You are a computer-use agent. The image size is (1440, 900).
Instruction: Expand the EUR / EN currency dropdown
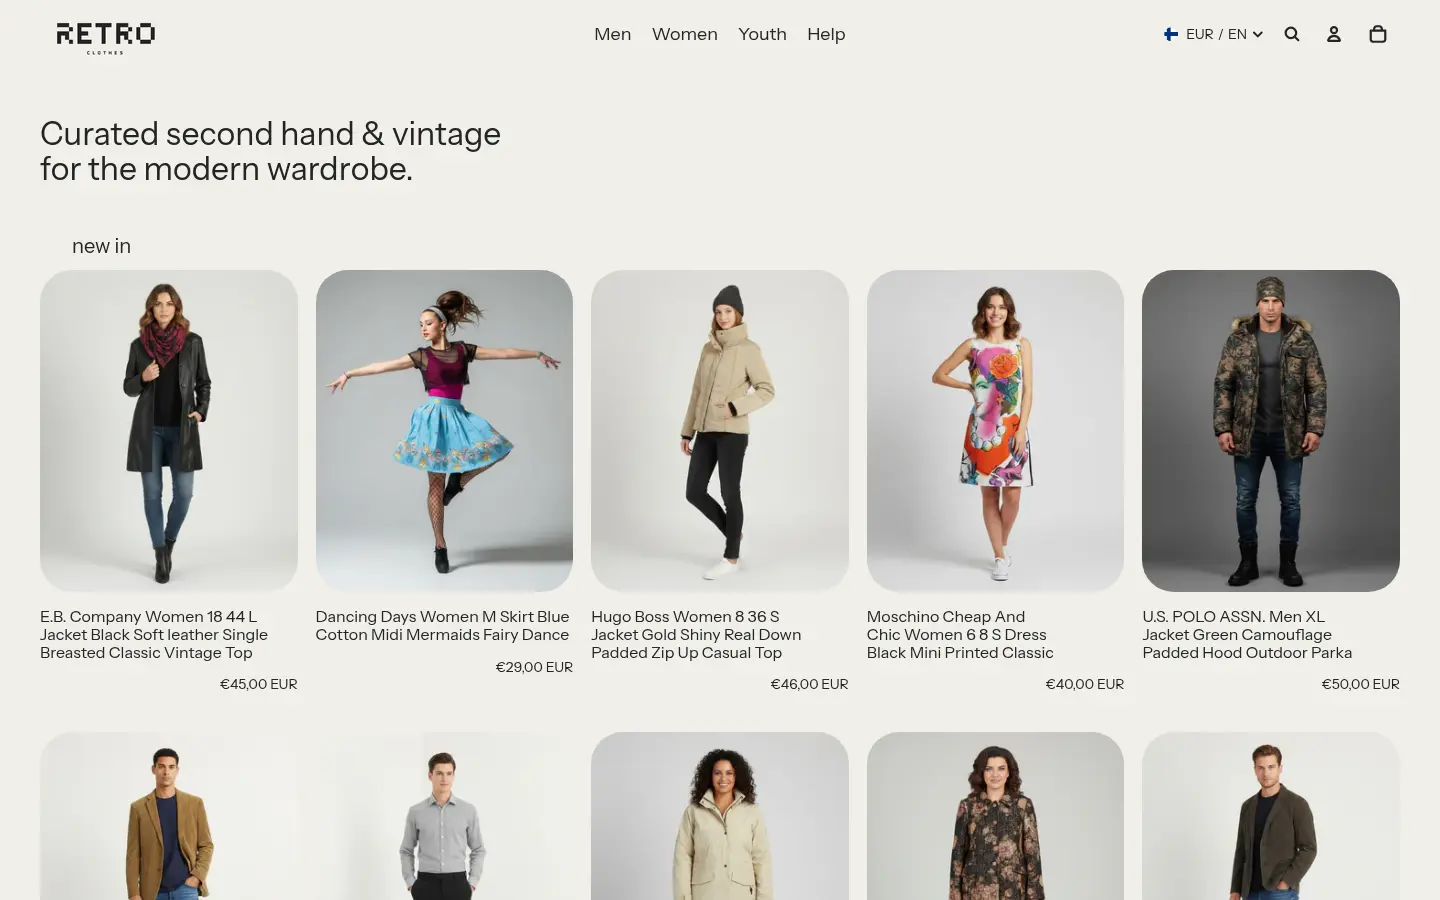point(1224,34)
